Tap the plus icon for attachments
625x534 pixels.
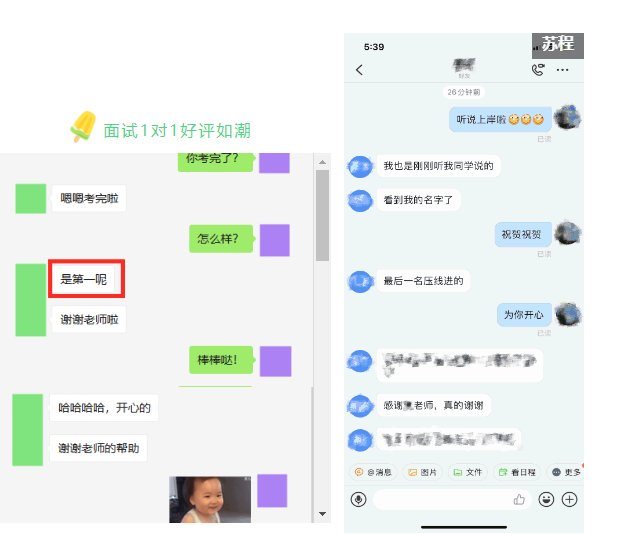pyautogui.click(x=570, y=499)
